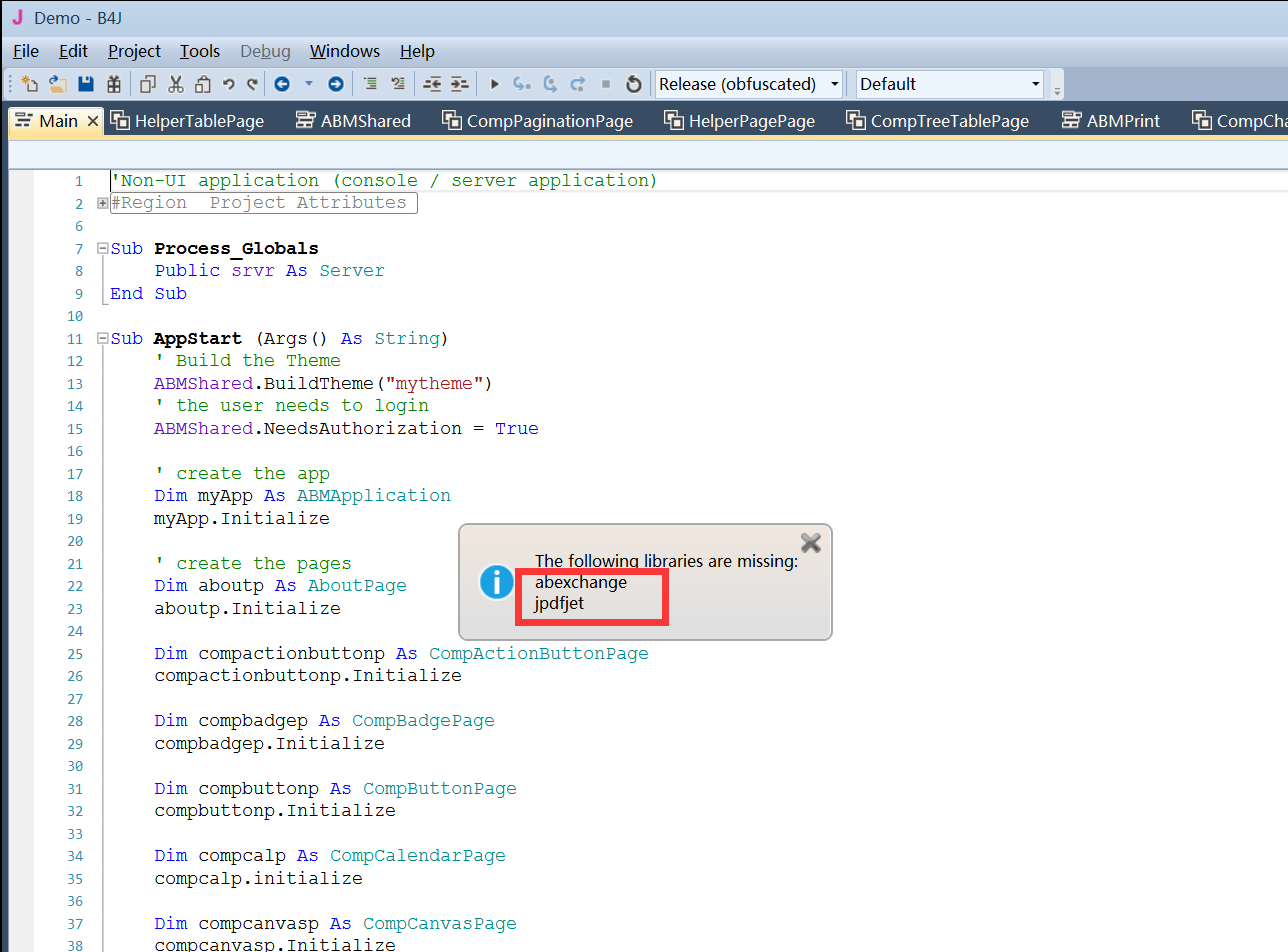Switch to the HelperPagePage tab
The height and width of the screenshot is (952, 1288).
point(740,121)
